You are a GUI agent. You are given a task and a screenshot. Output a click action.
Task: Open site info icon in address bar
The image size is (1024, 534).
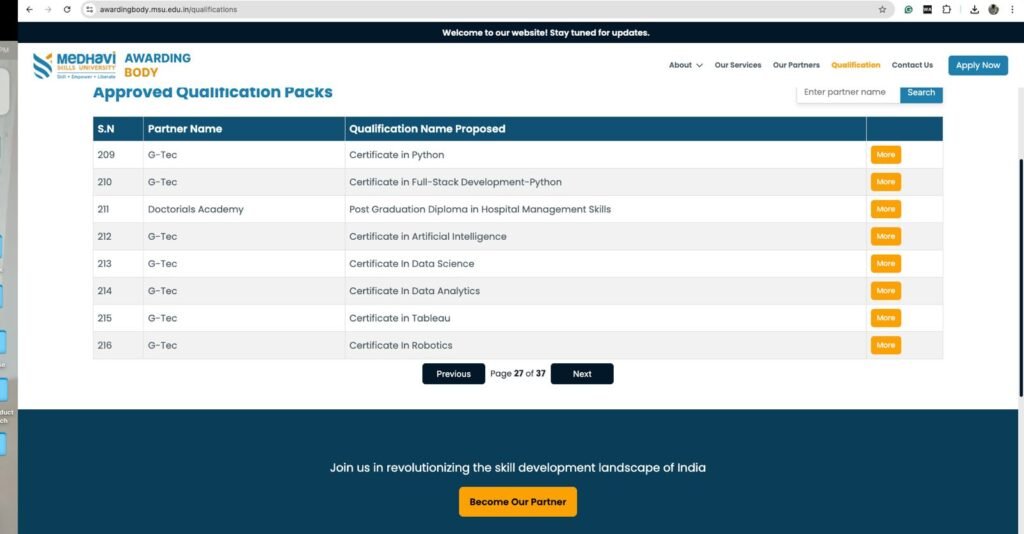[89, 10]
